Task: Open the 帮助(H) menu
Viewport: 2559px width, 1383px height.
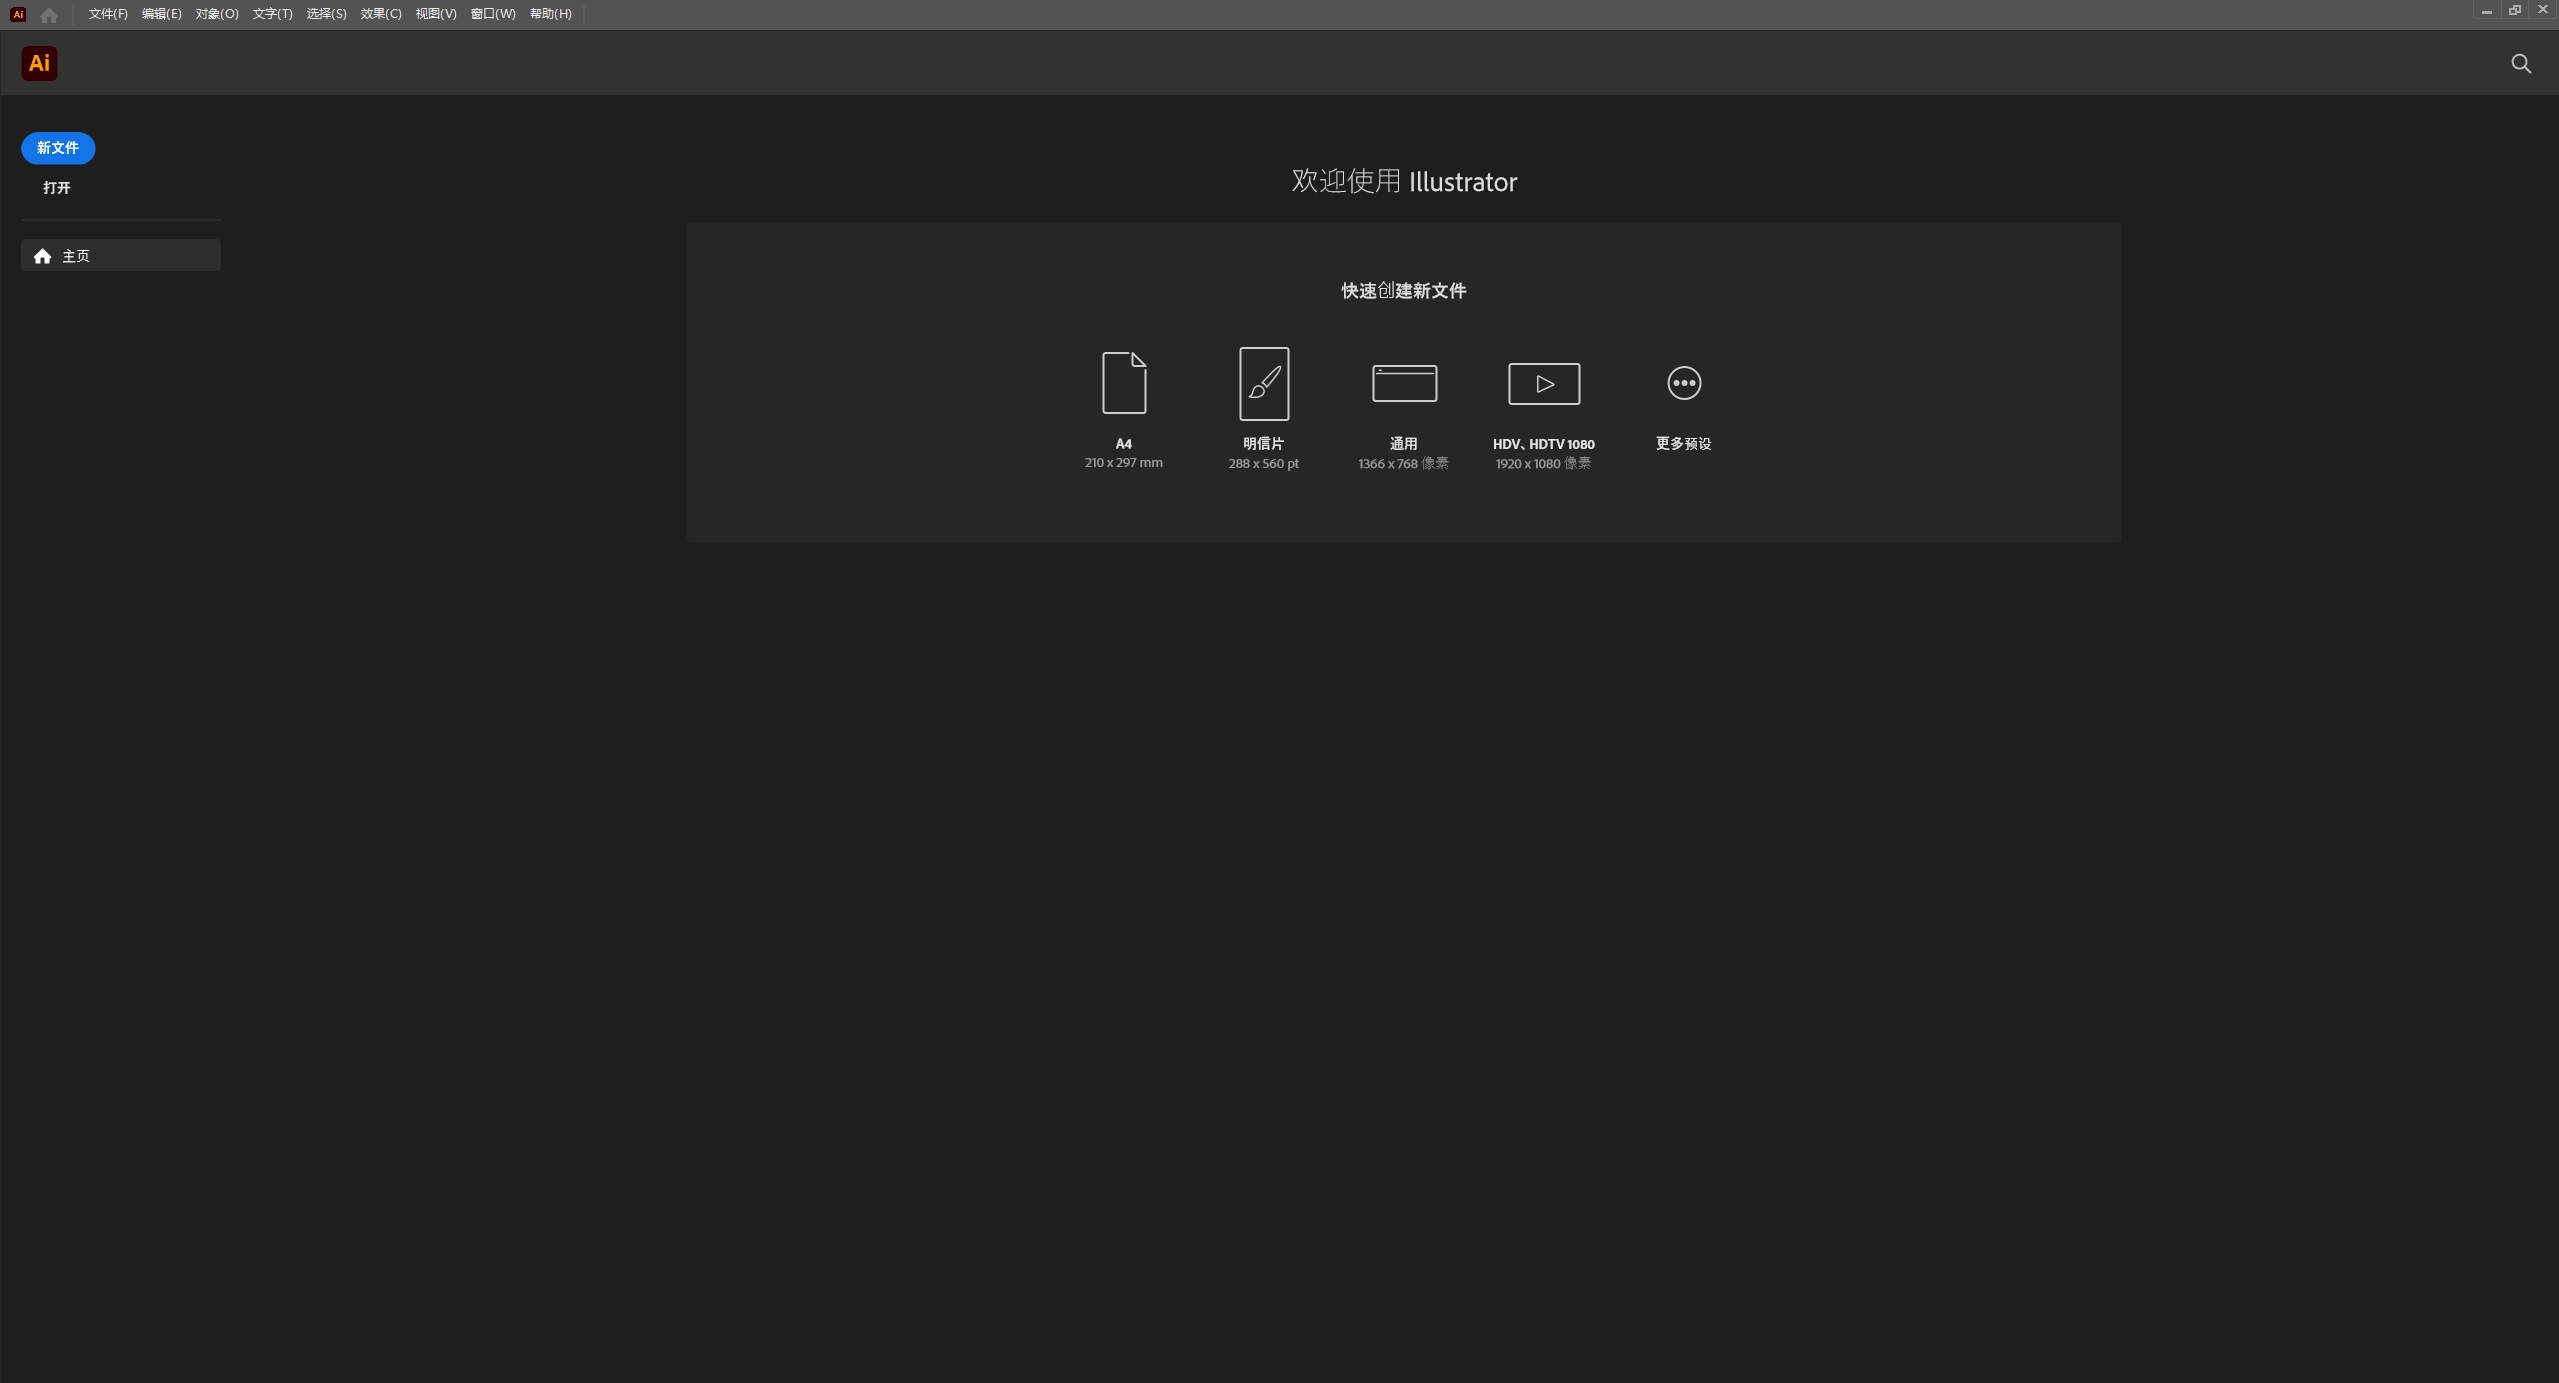Action: pos(550,14)
